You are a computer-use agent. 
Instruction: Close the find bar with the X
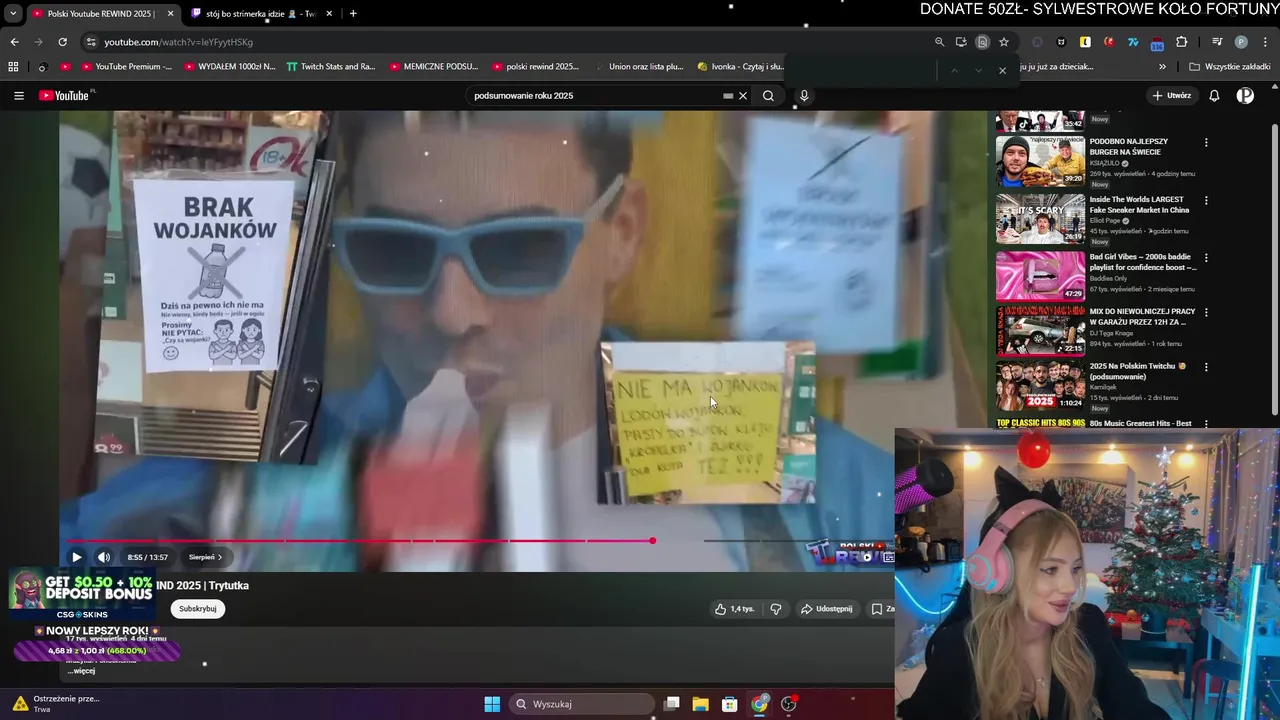pyautogui.click(x=1002, y=70)
